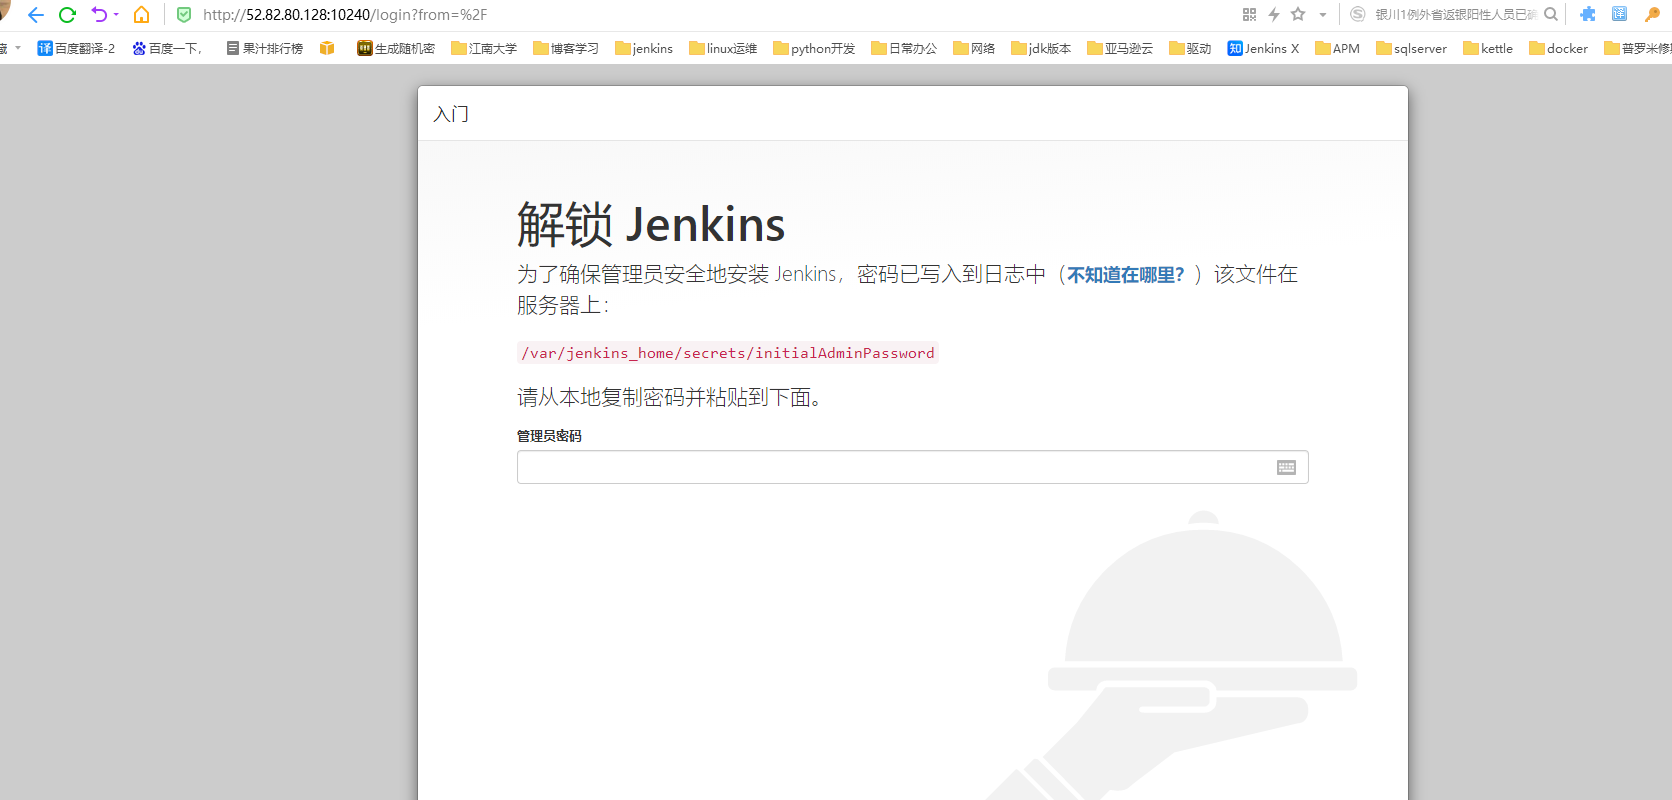This screenshot has width=1672, height=800.
Task: Click the 入门 dialog title
Action: 451,114
